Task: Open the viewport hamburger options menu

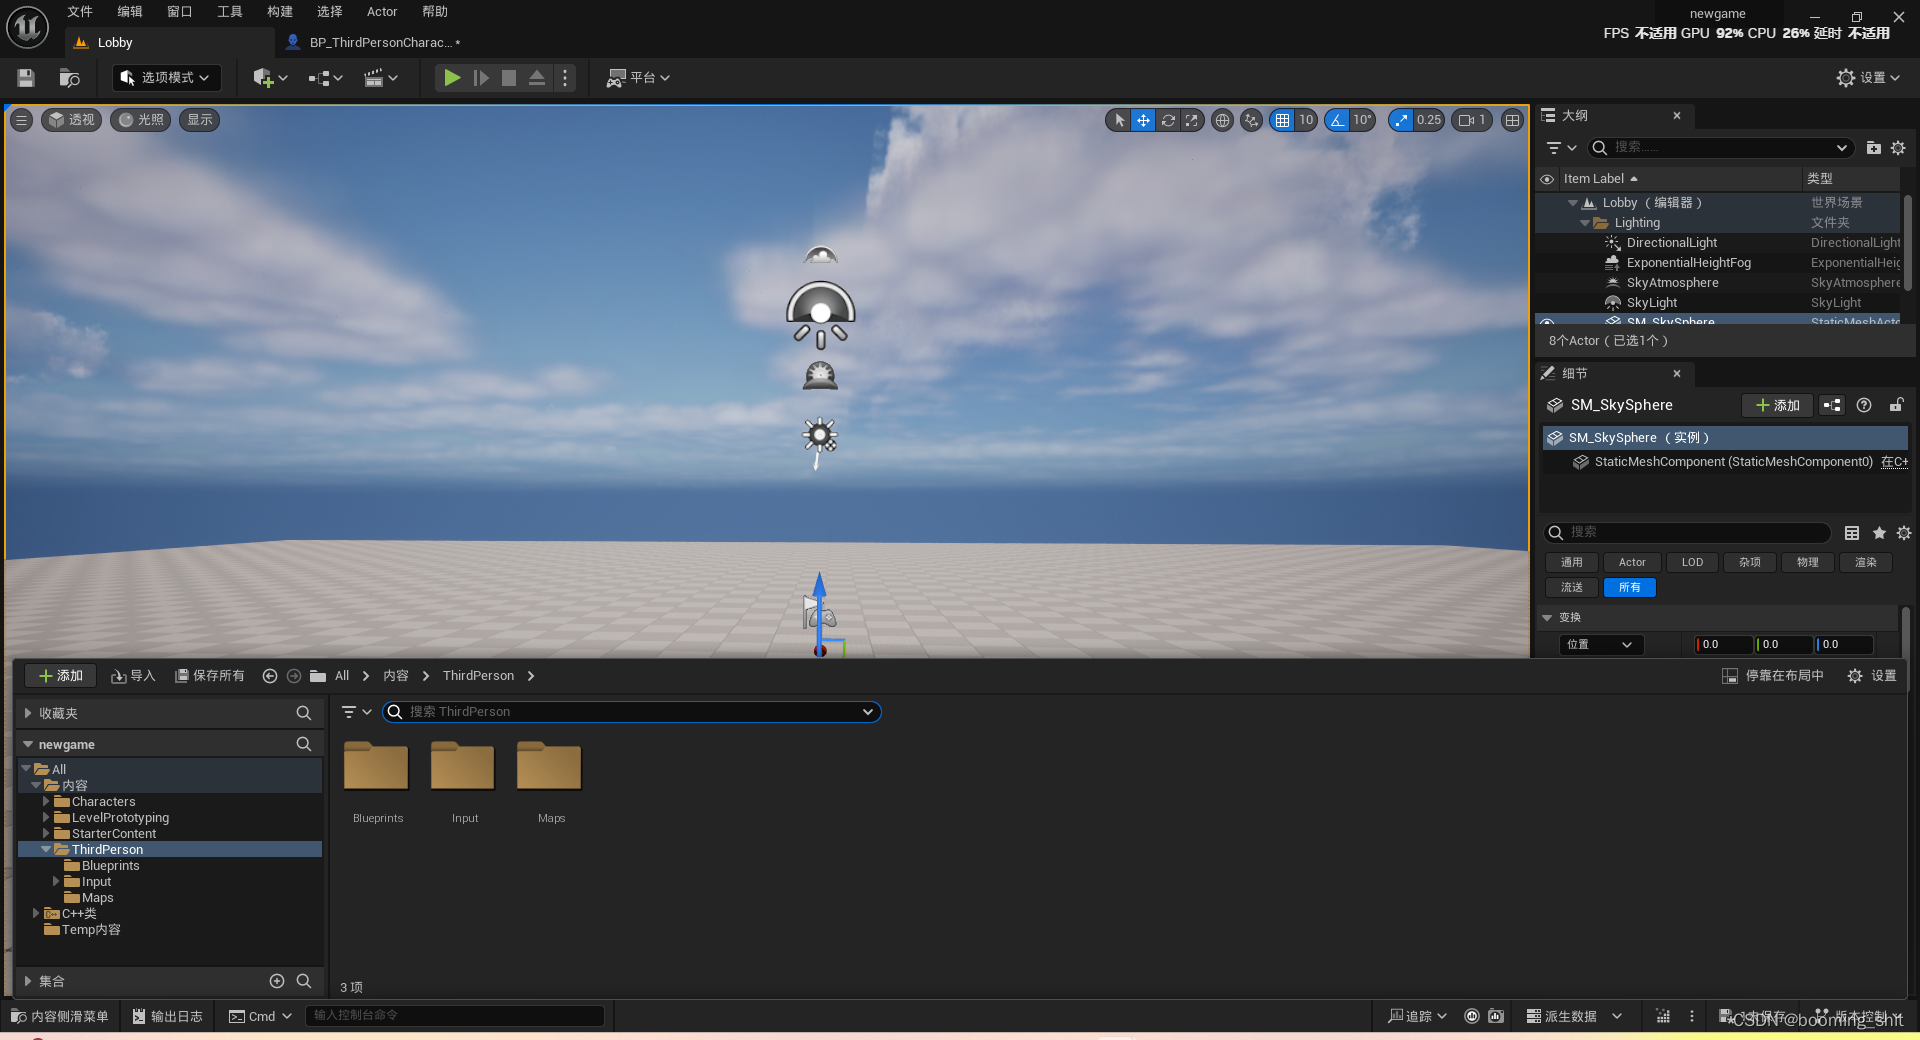Action: tap(21, 120)
